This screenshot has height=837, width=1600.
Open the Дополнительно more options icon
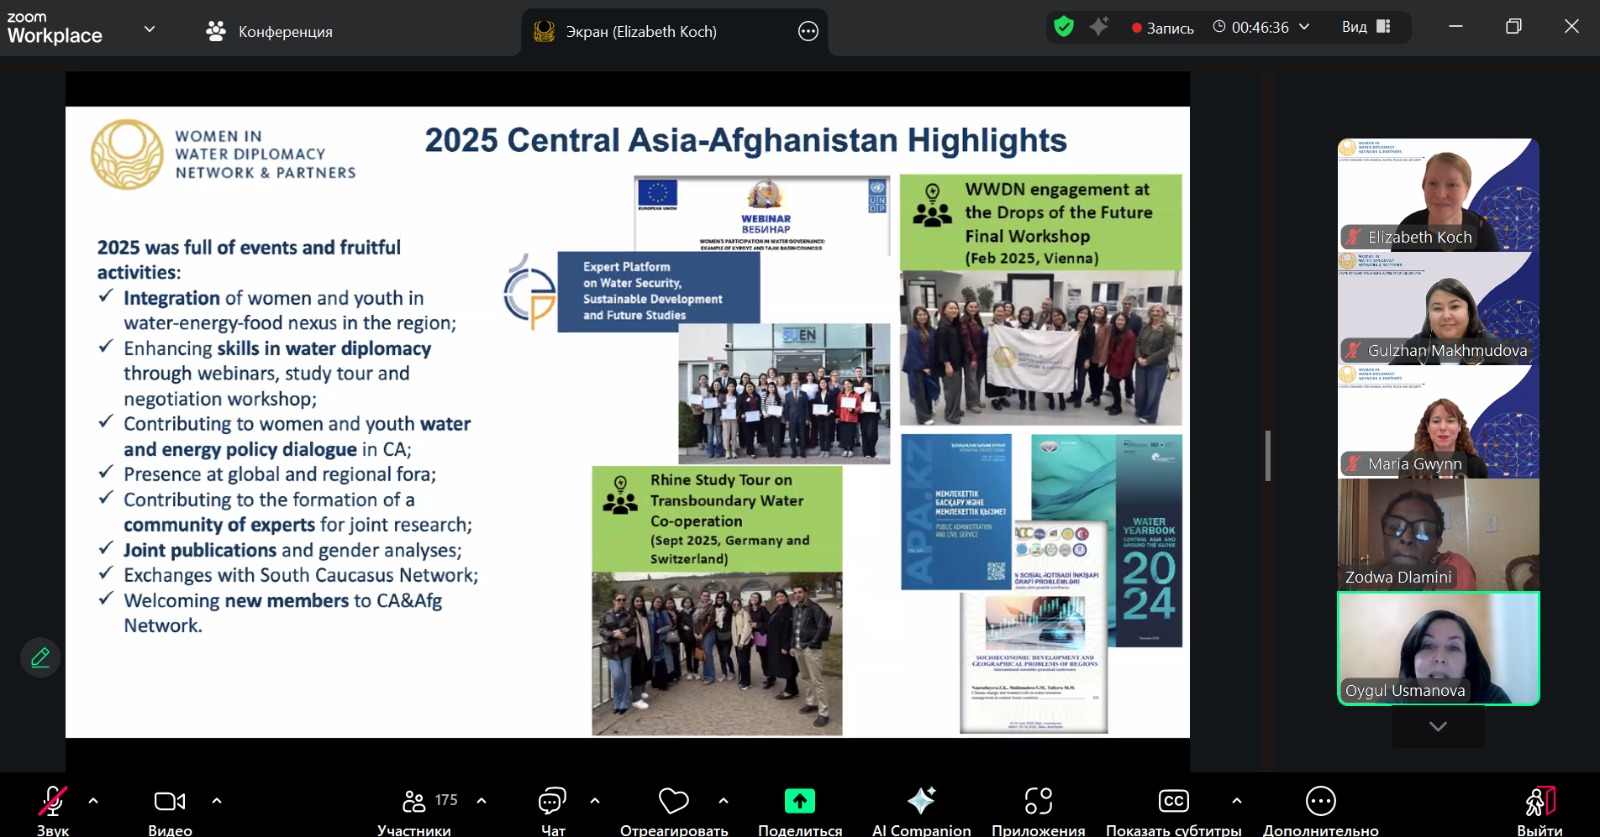(x=1320, y=802)
